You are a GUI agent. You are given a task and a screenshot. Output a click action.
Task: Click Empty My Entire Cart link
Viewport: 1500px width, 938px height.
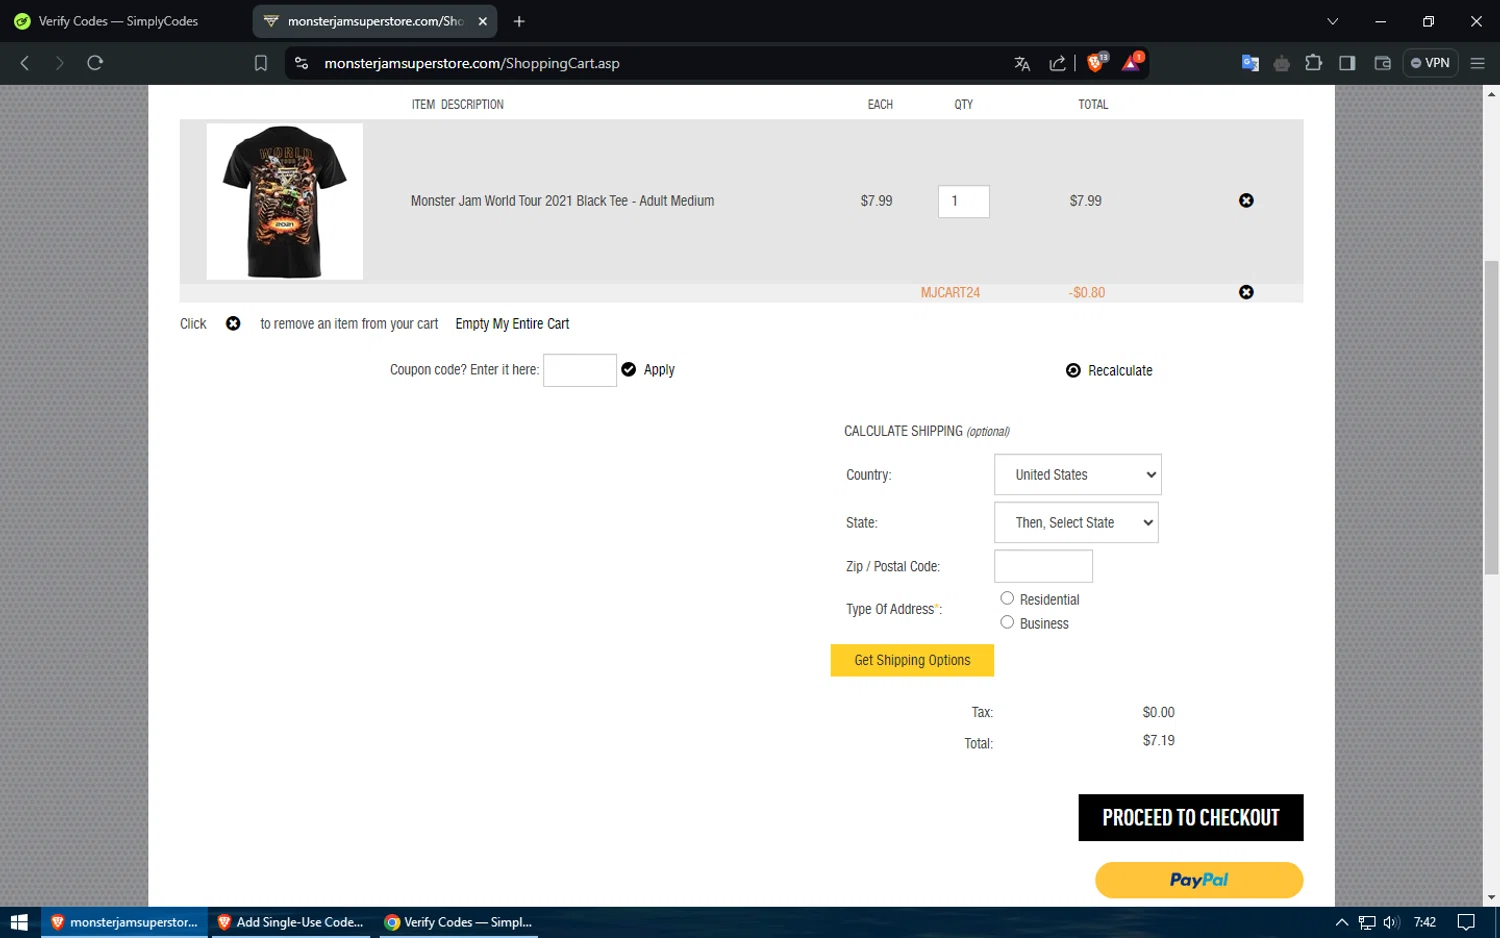[512, 324]
